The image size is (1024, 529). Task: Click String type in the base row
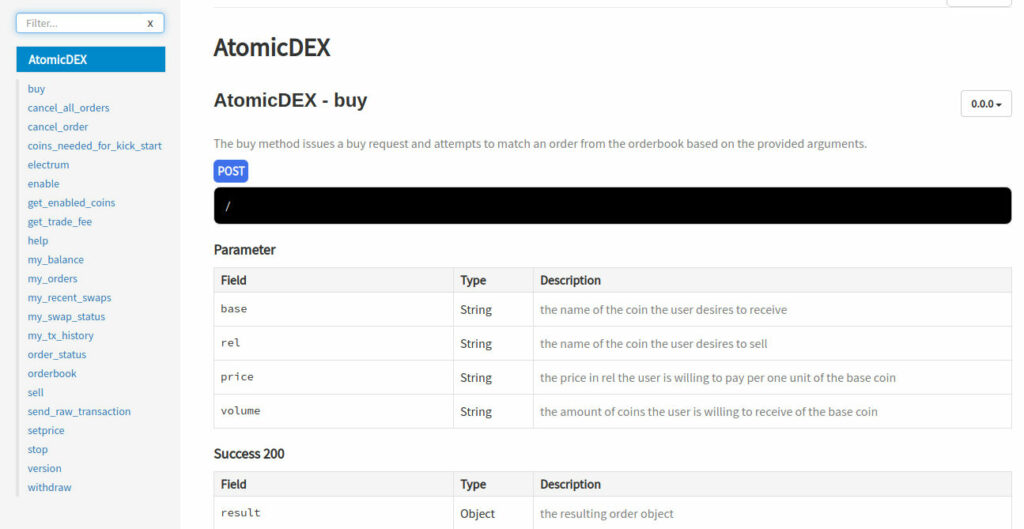pos(476,310)
